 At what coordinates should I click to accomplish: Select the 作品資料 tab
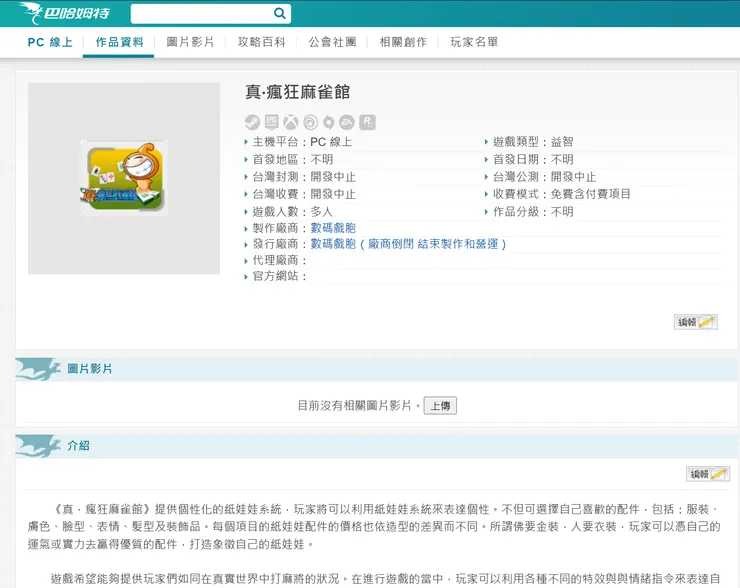point(119,42)
